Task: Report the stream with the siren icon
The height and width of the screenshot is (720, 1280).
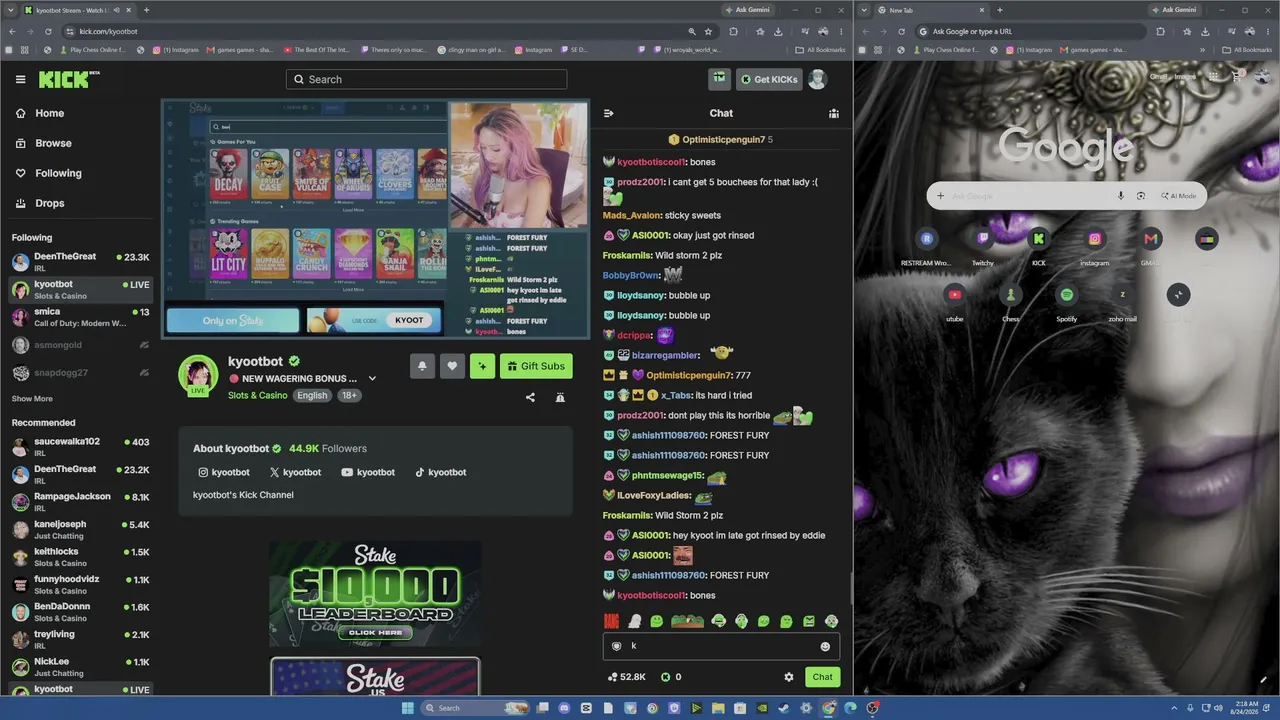Action: 560,397
